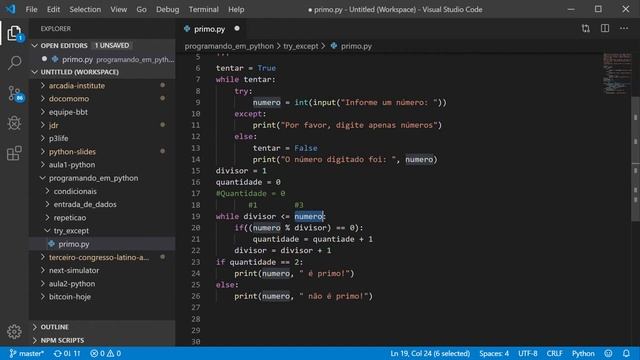Click the master branch indicator
The width and height of the screenshot is (640, 360).
click(x=27, y=353)
